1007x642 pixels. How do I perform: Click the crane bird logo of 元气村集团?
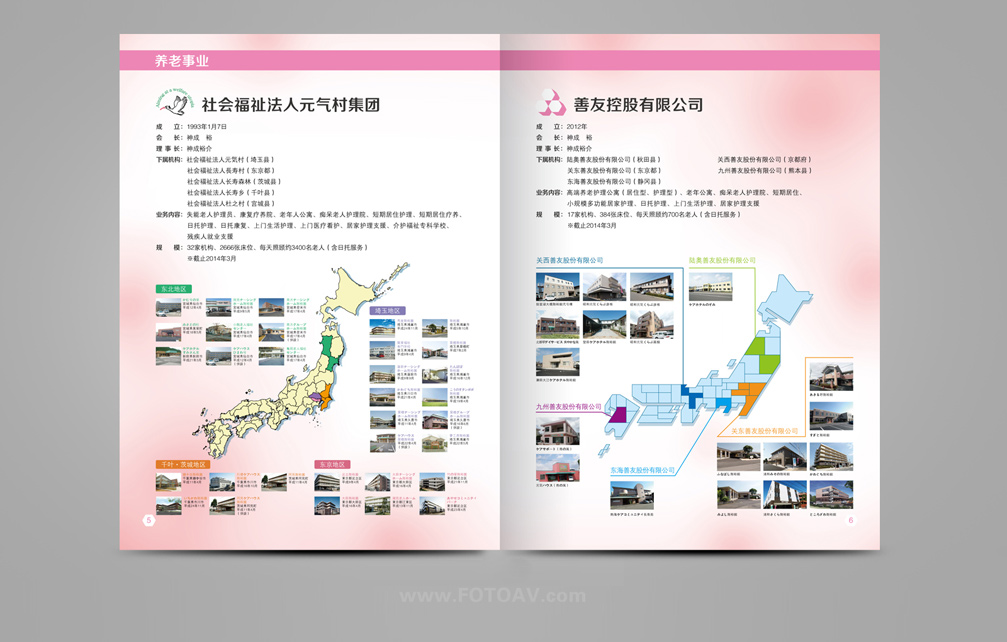tap(175, 103)
